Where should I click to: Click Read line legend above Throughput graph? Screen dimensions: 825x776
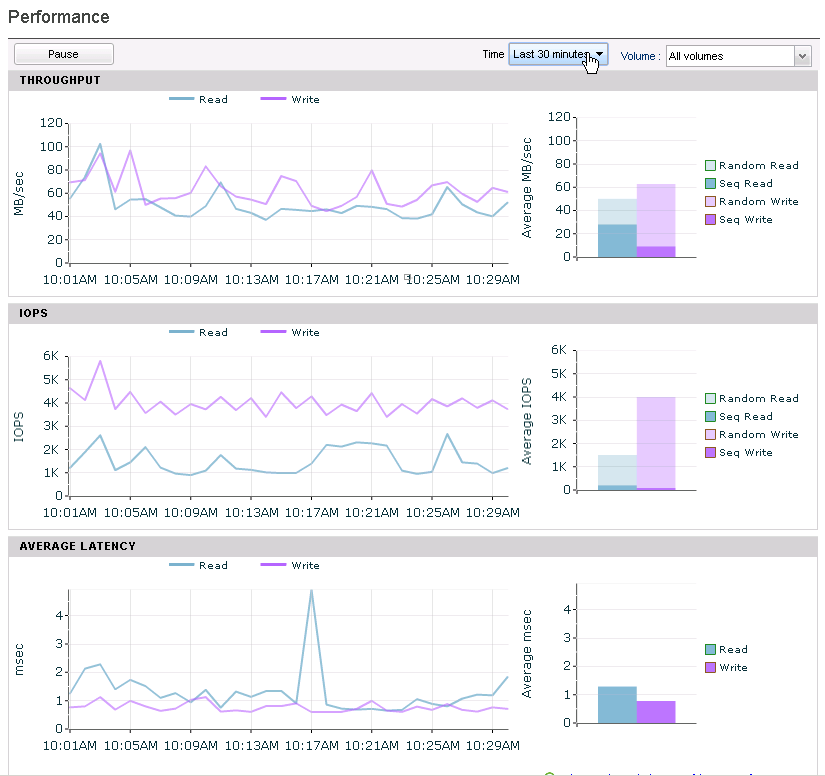tap(198, 99)
